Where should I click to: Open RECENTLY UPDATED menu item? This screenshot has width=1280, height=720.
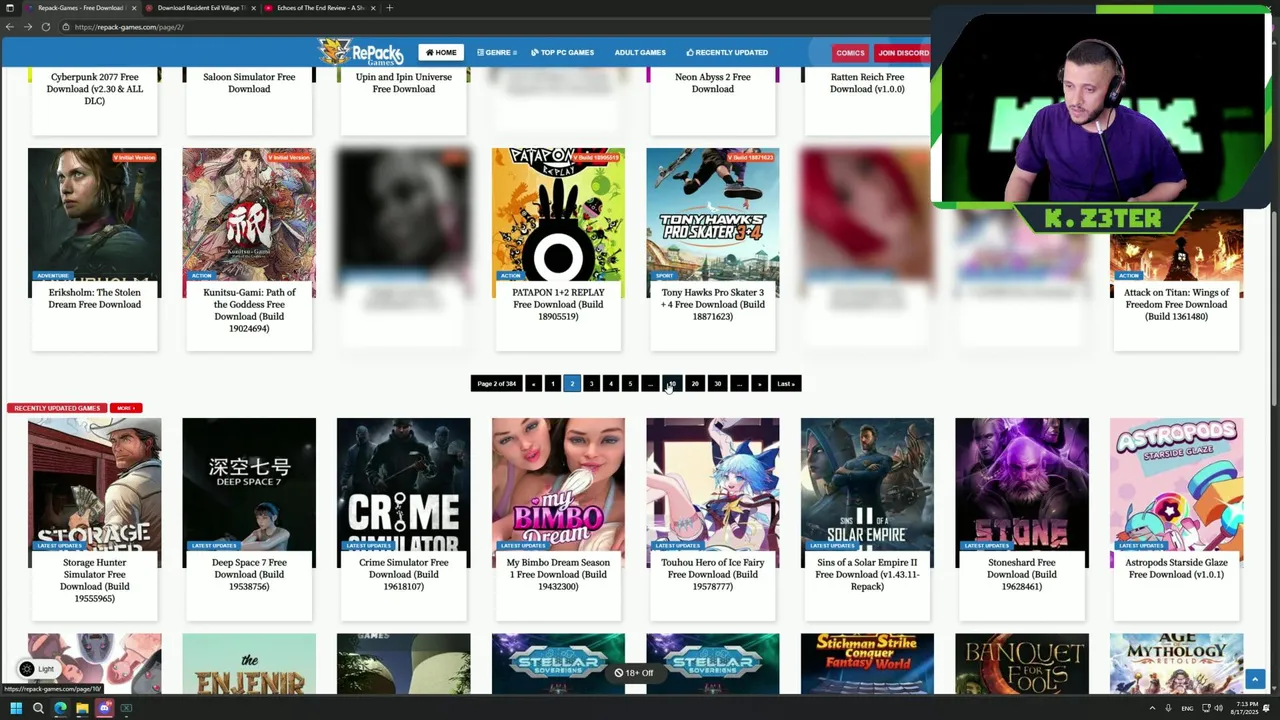coord(727,52)
